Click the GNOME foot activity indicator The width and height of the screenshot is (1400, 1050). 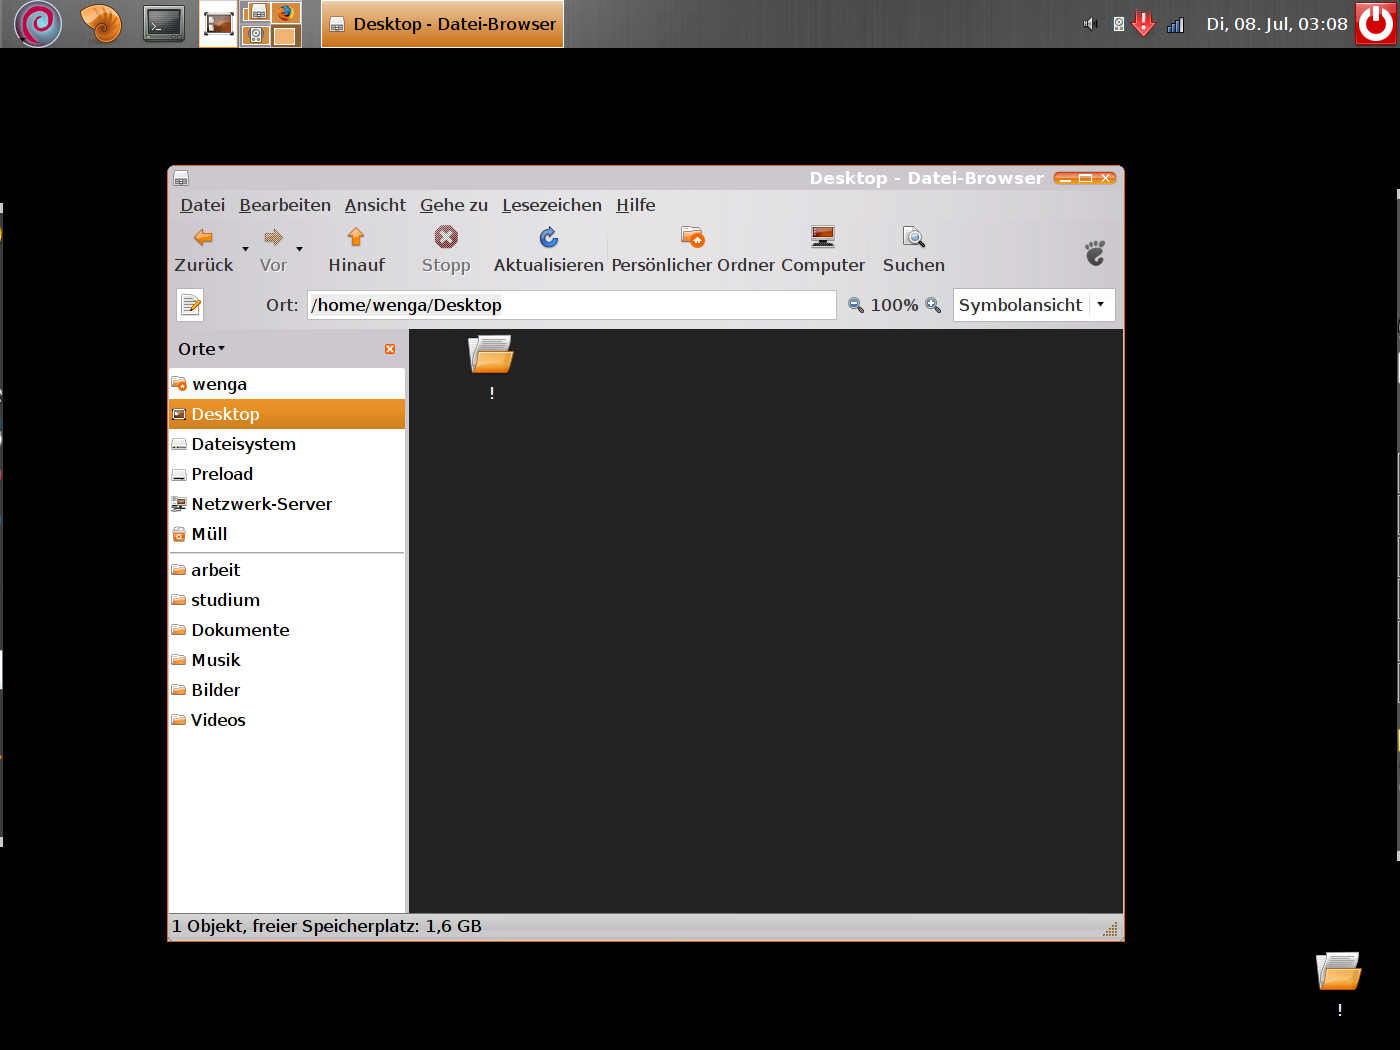1095,252
